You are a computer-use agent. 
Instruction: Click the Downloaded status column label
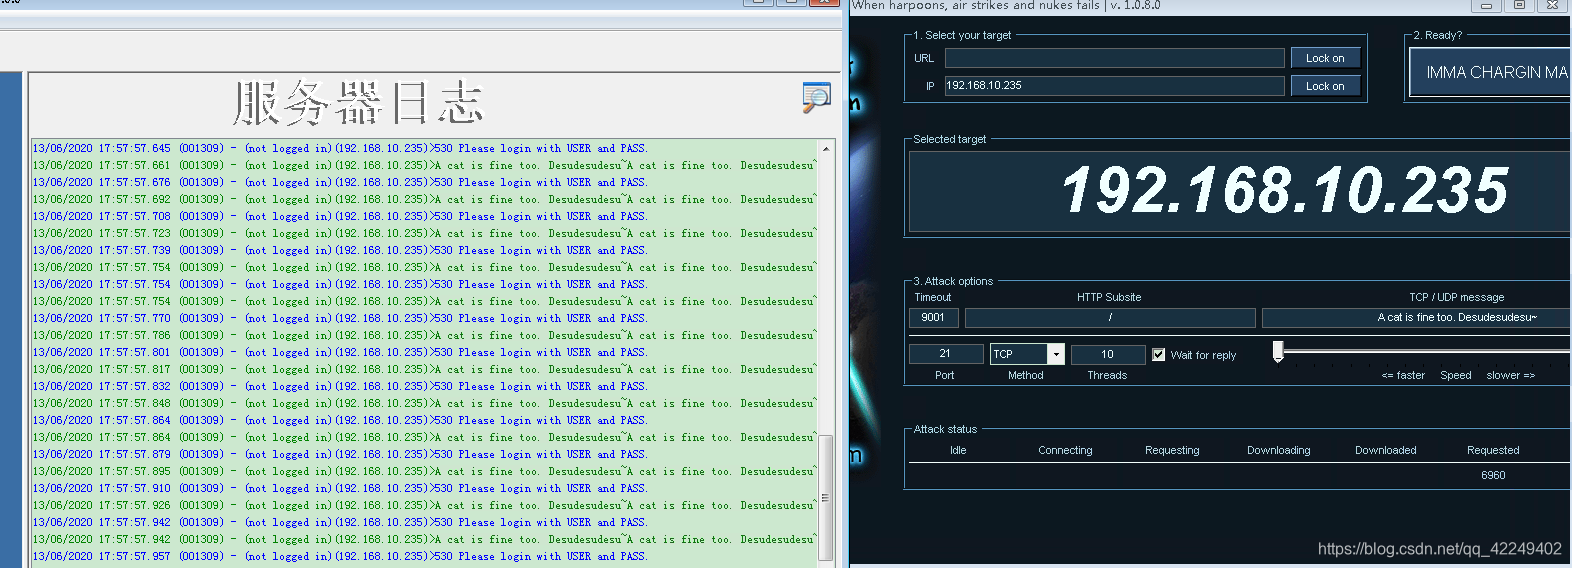[x=1385, y=450]
